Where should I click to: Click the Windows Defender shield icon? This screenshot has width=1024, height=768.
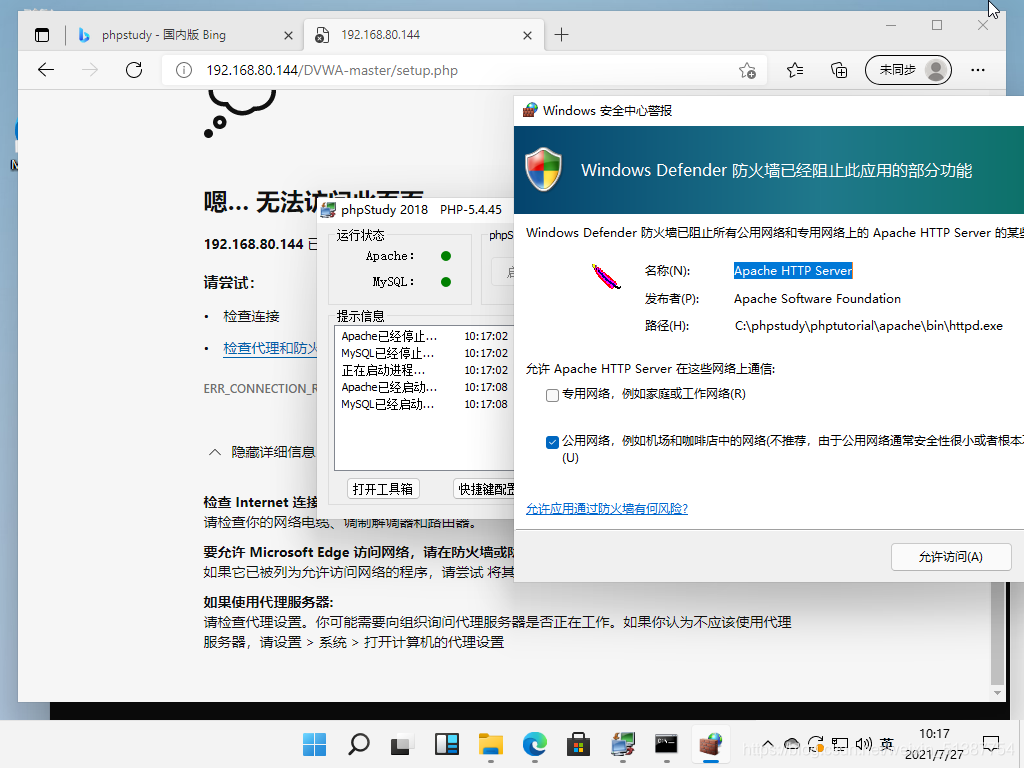click(543, 169)
